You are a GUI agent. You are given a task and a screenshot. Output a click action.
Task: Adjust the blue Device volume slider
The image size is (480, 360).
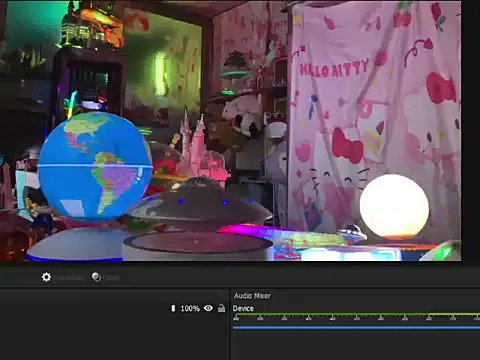[356, 328]
